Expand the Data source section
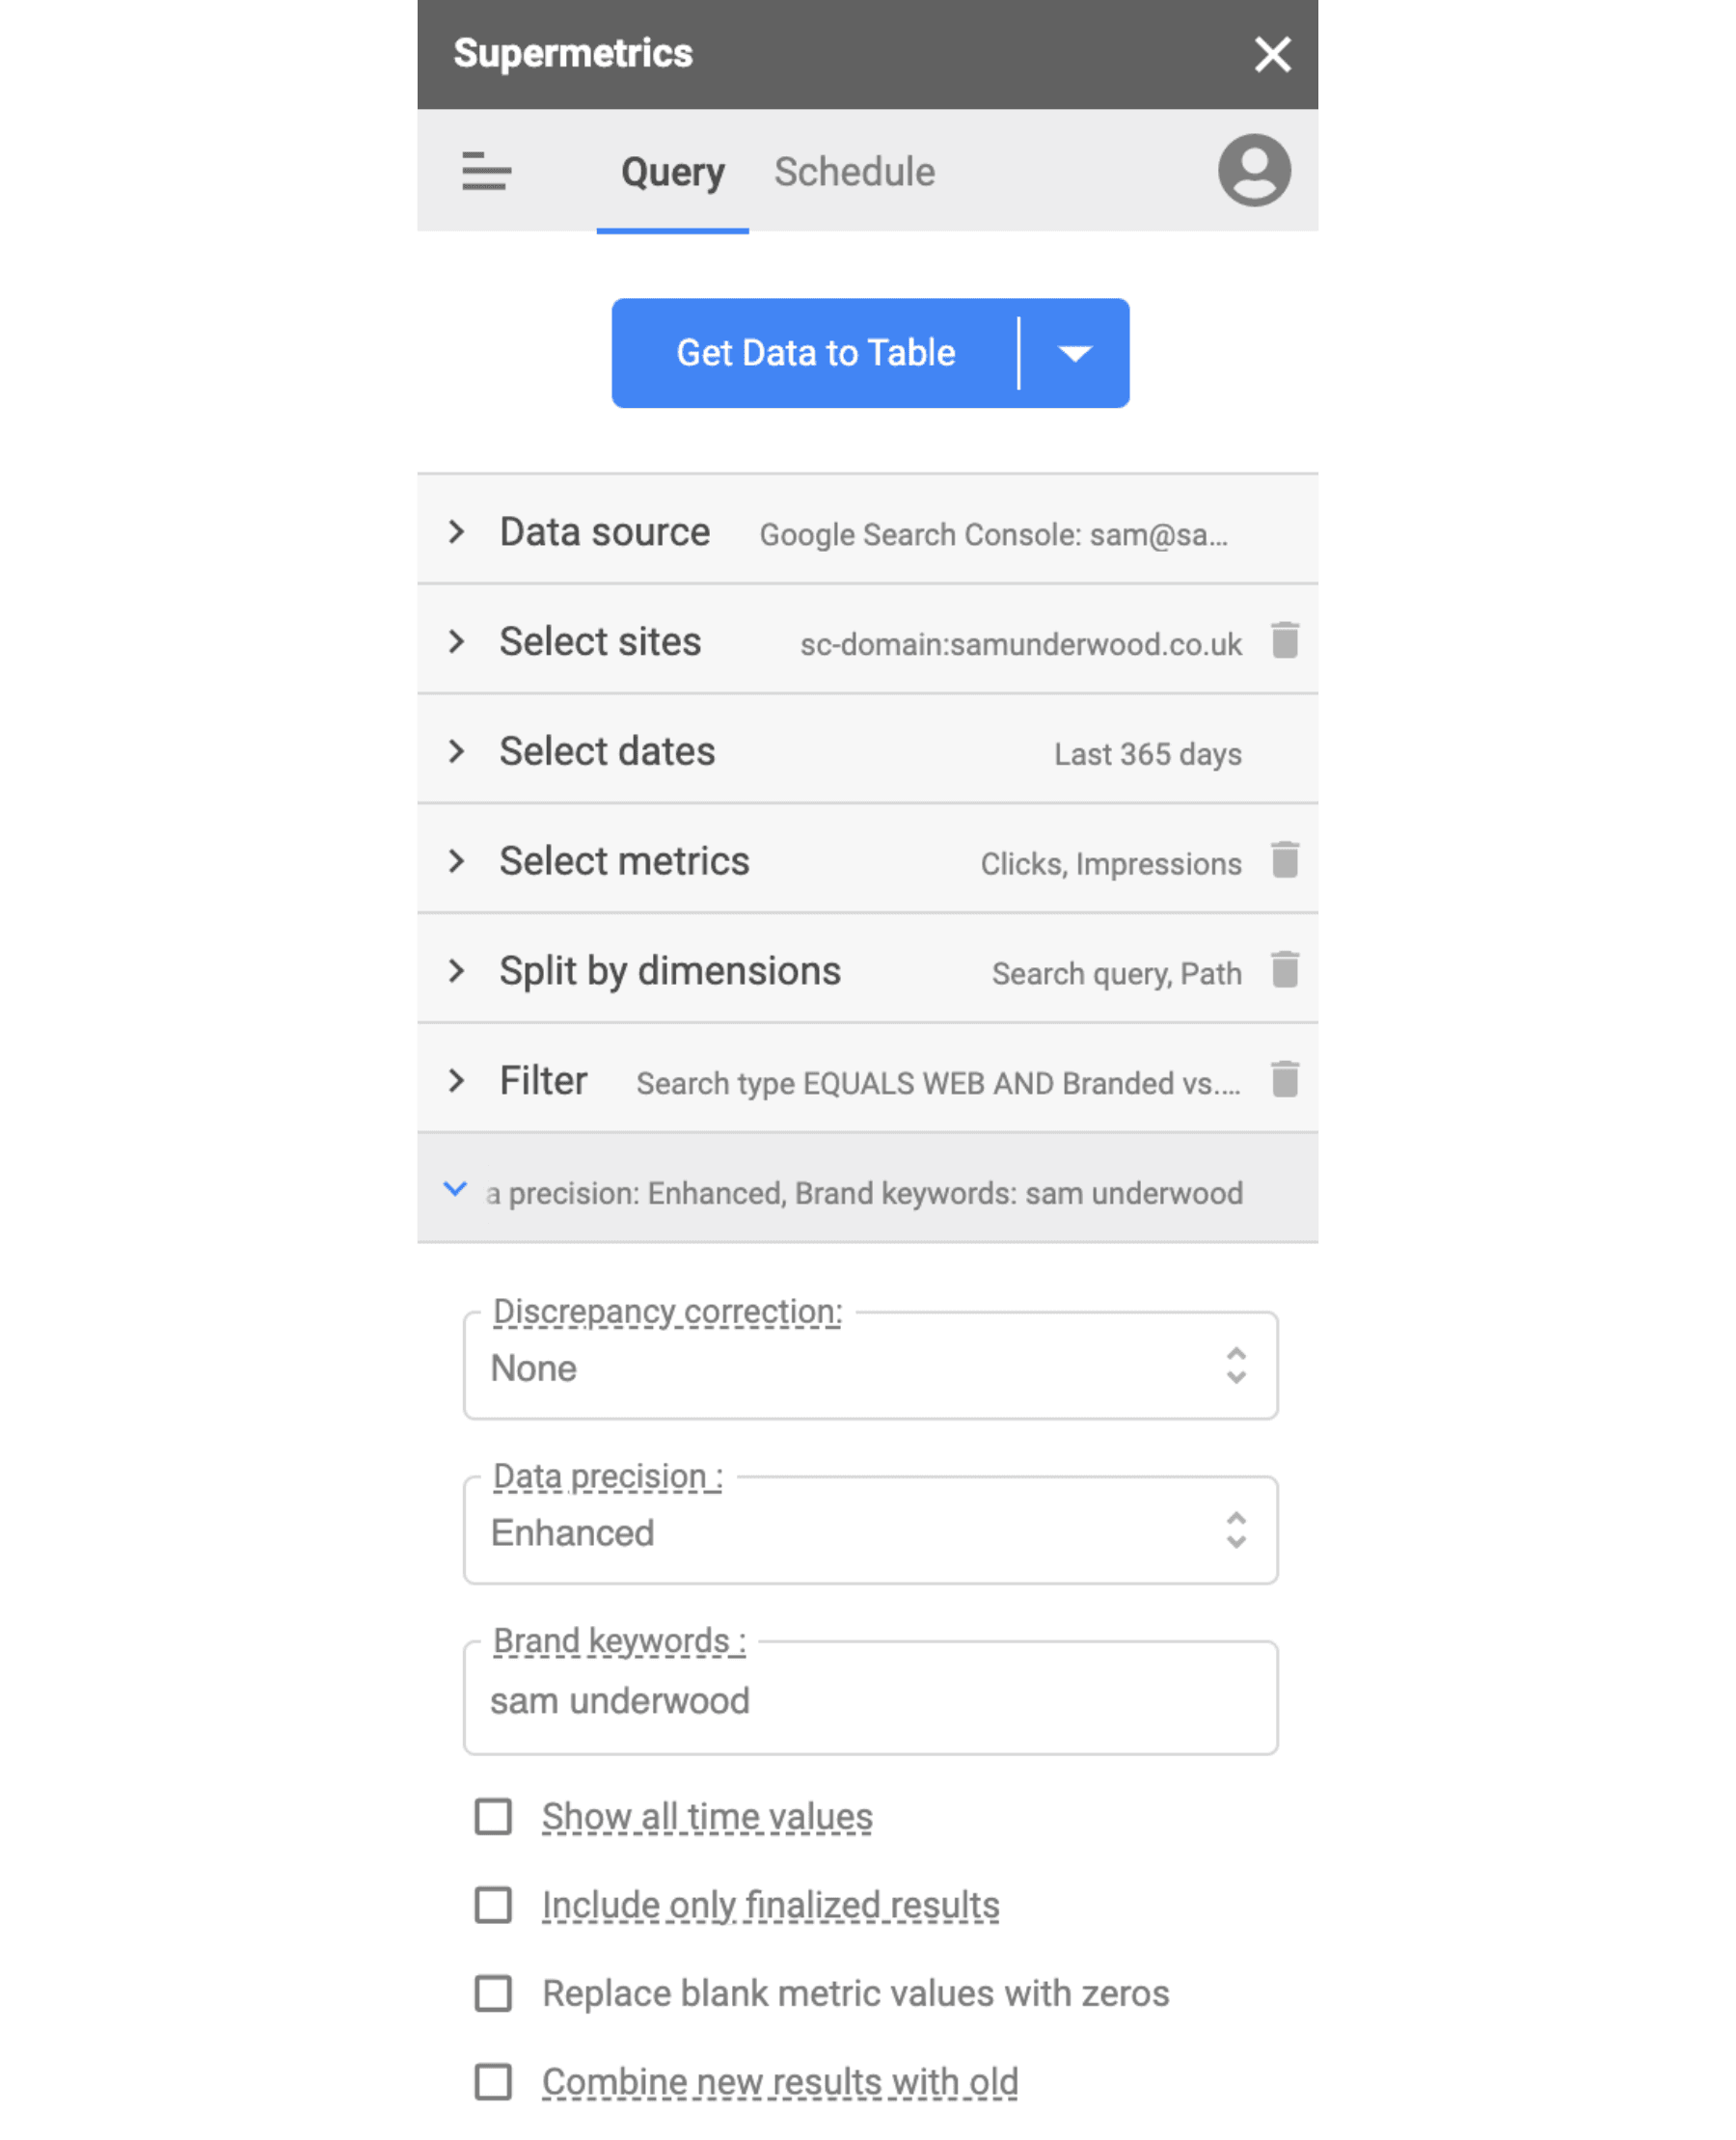 [x=867, y=531]
